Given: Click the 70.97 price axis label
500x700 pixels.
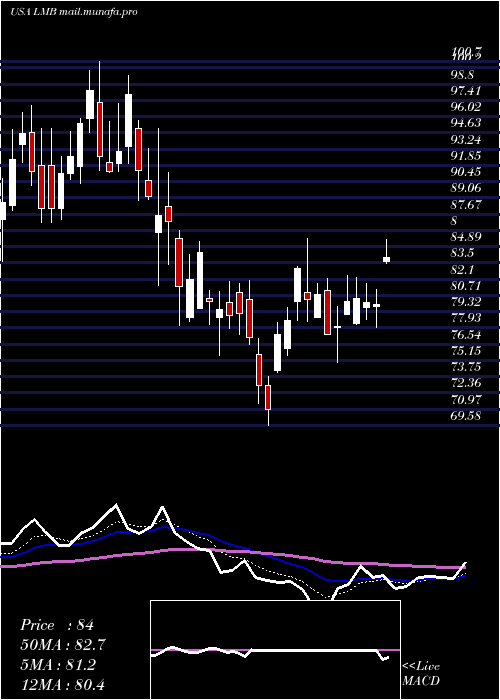Looking at the screenshot, I should (466, 400).
